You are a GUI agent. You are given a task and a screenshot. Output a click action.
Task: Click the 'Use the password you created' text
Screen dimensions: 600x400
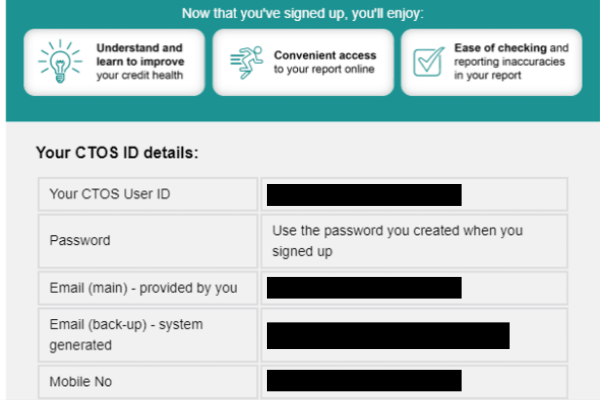tap(397, 241)
